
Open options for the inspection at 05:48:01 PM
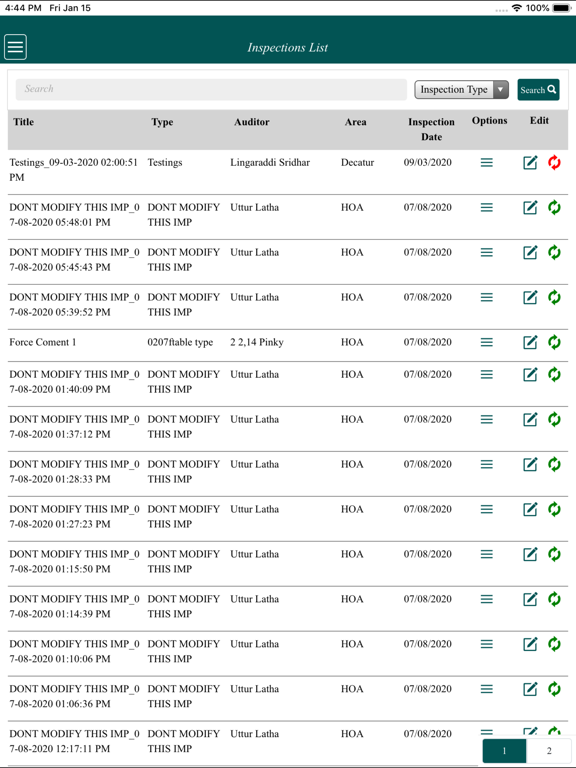tap(486, 207)
